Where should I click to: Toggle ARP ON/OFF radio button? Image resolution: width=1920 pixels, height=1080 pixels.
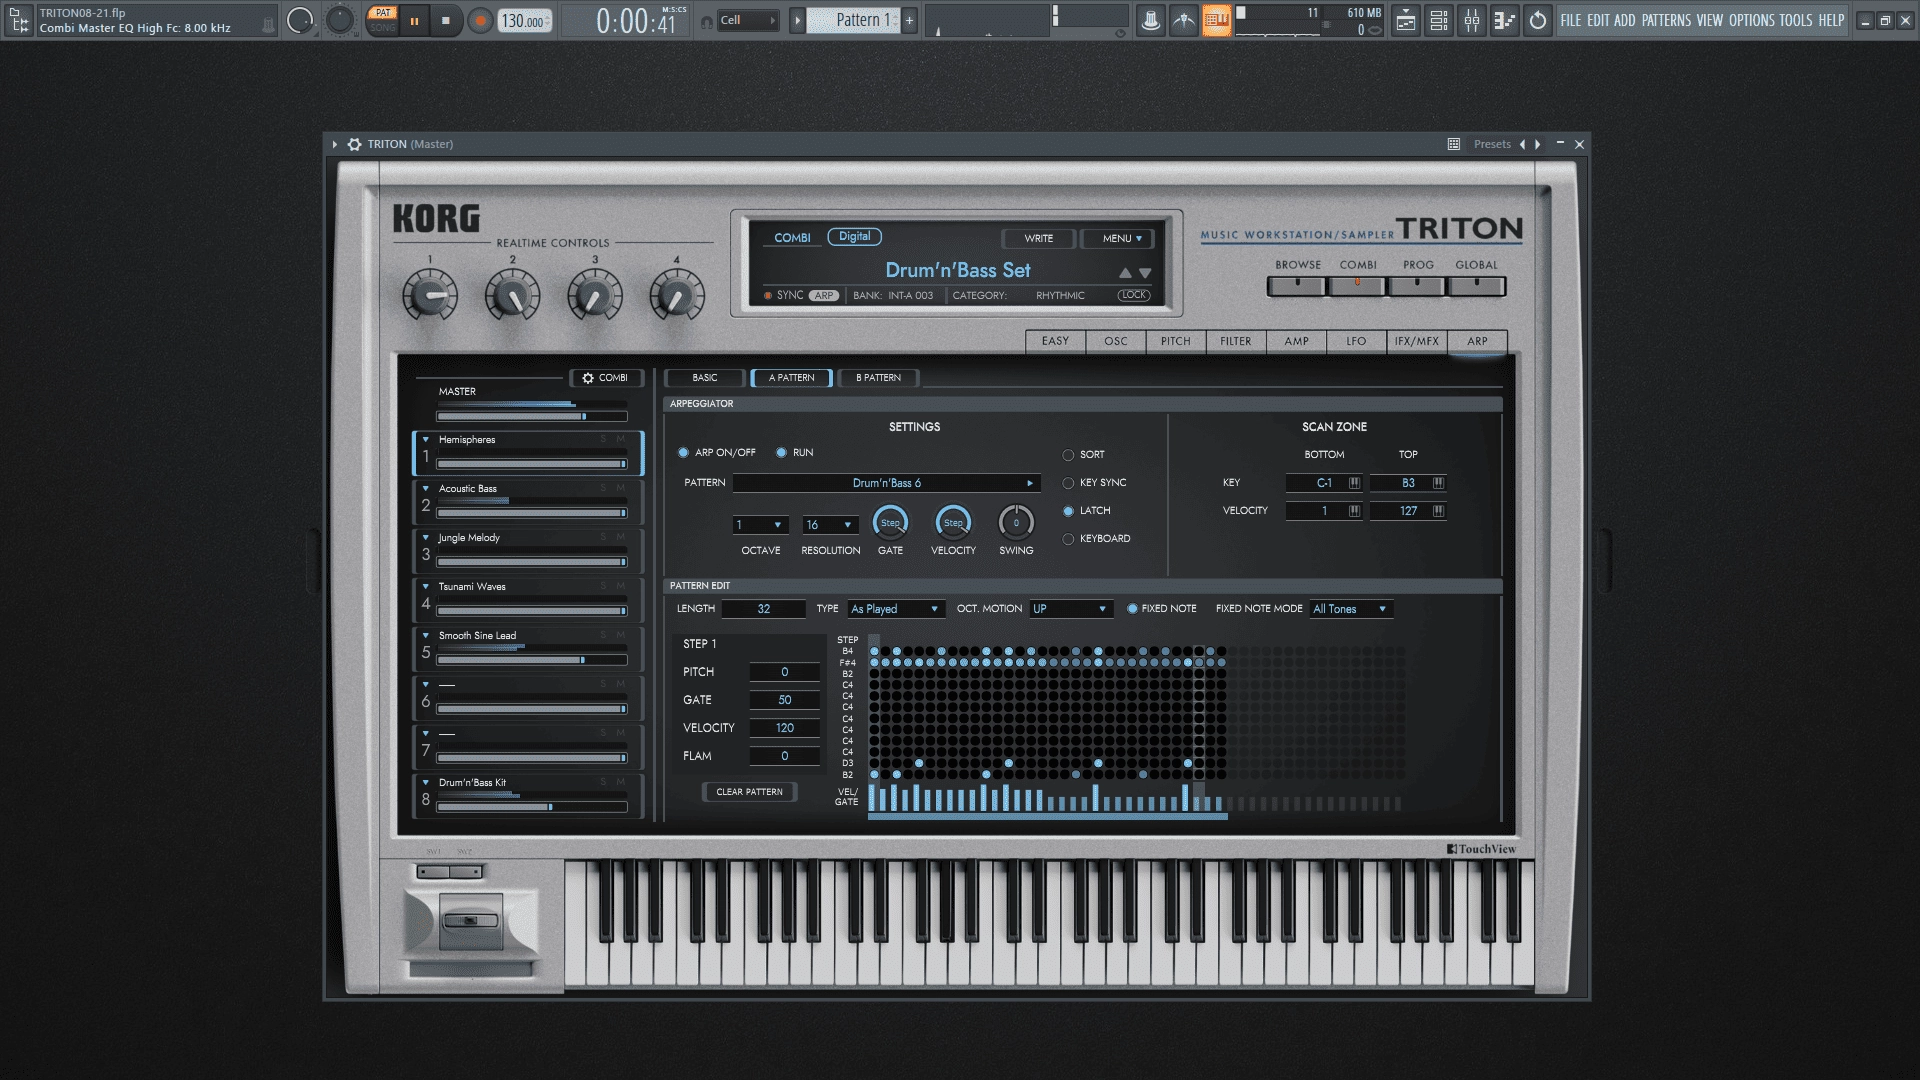684,453
